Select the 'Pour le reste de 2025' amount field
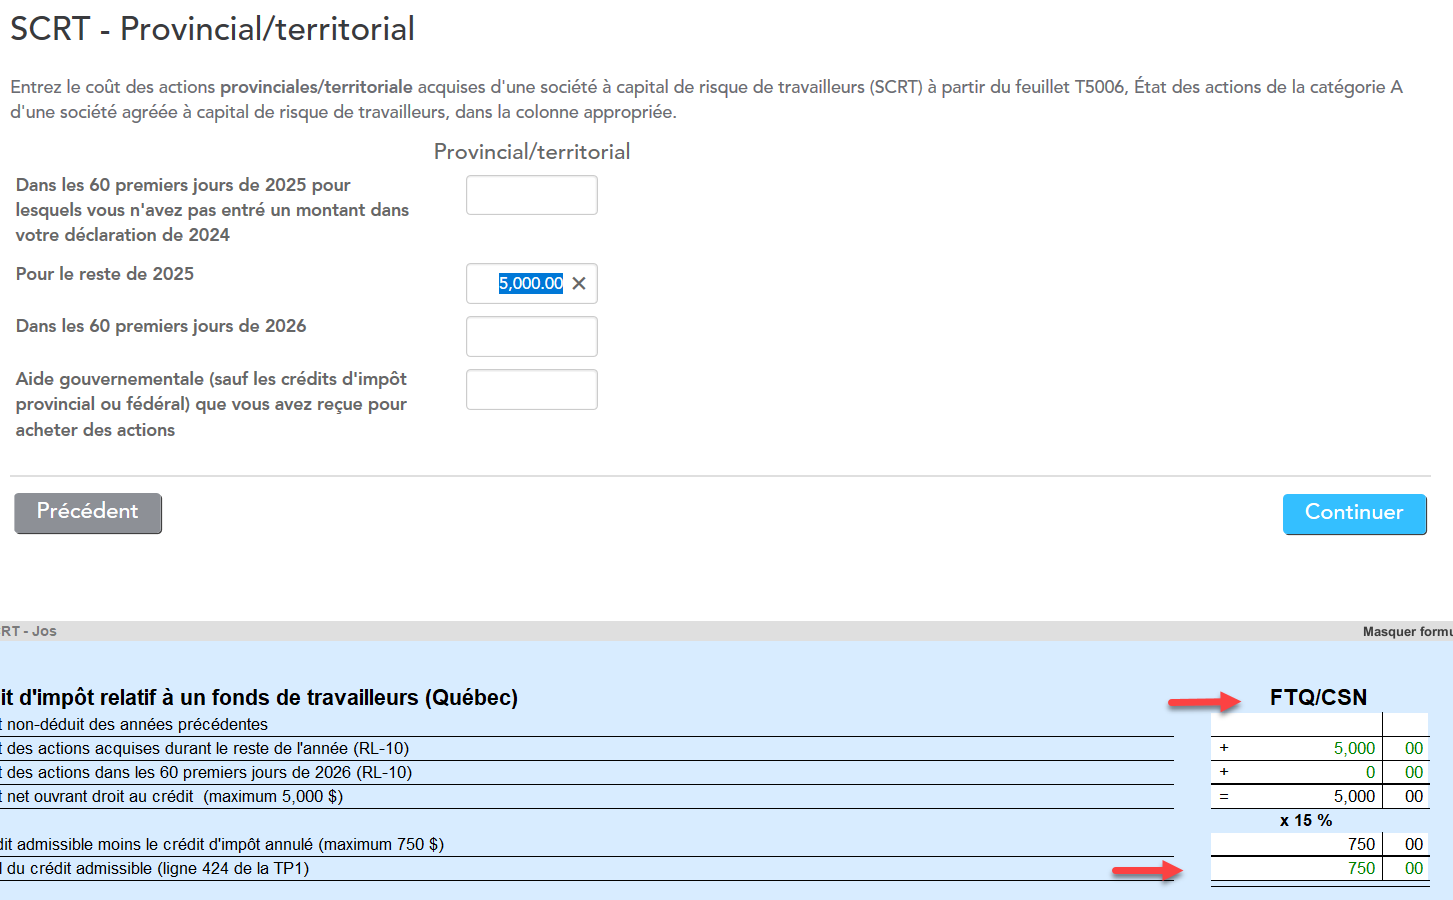Image resolution: width=1453 pixels, height=900 pixels. click(x=532, y=283)
